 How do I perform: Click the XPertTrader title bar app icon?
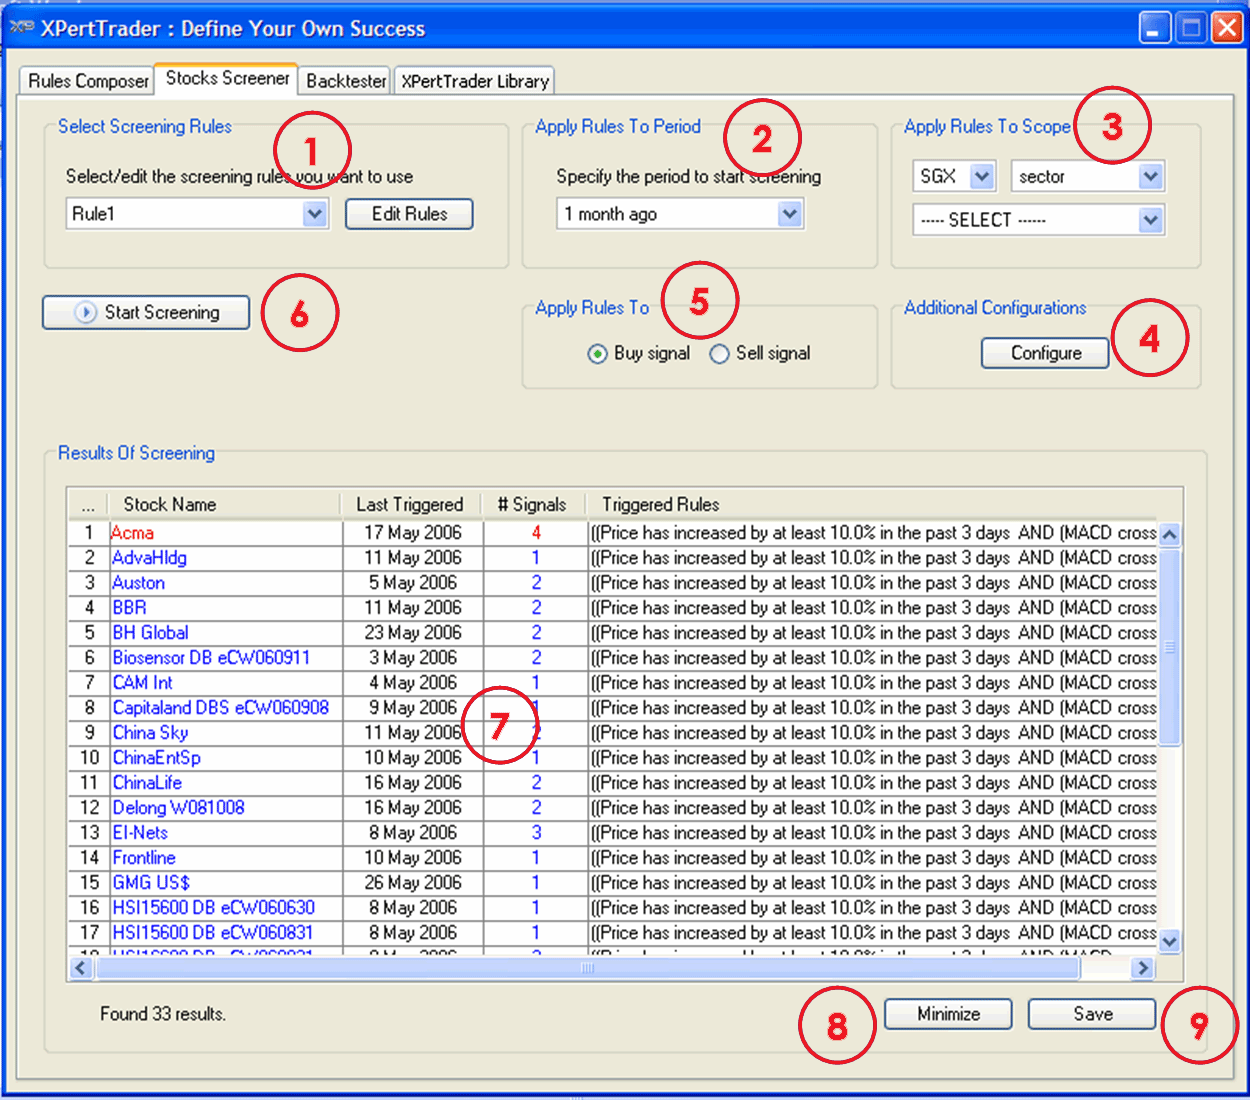[22, 28]
